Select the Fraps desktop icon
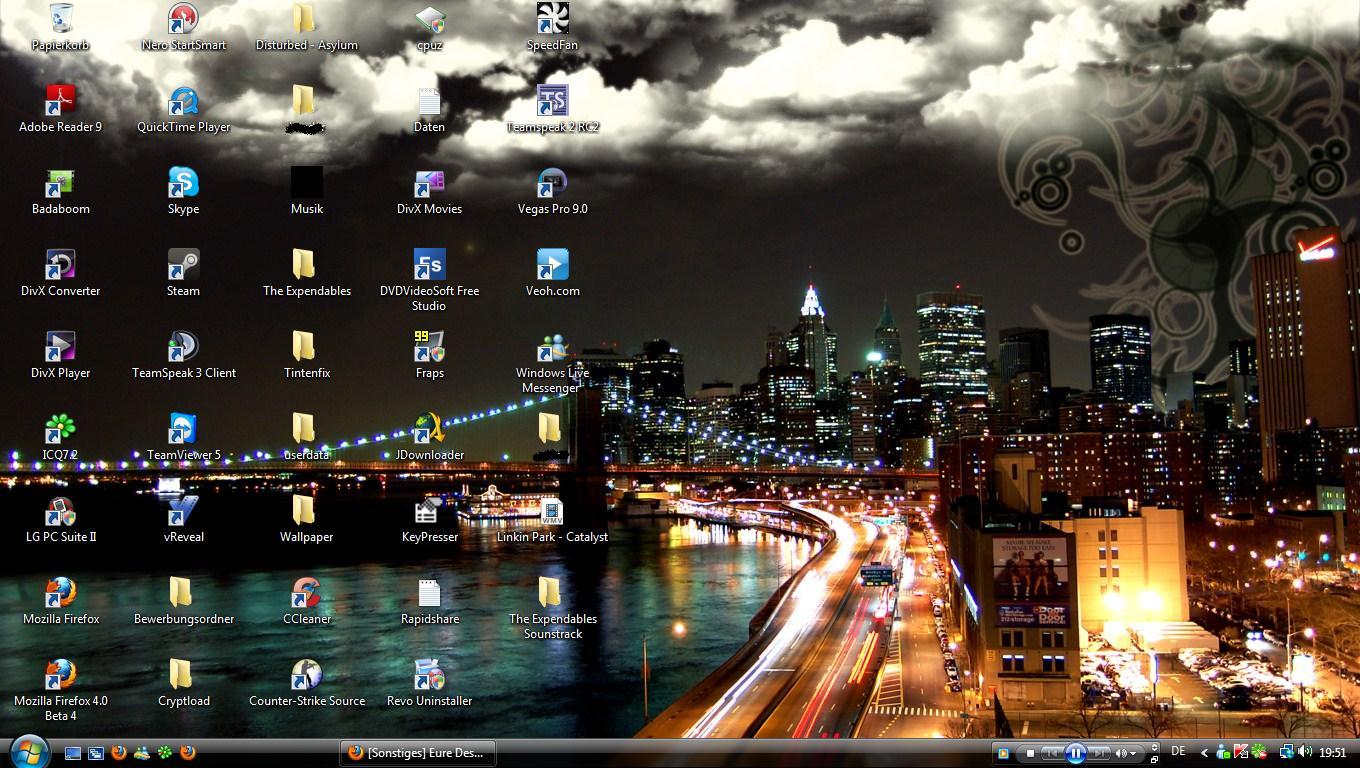1360x768 pixels. (x=429, y=348)
